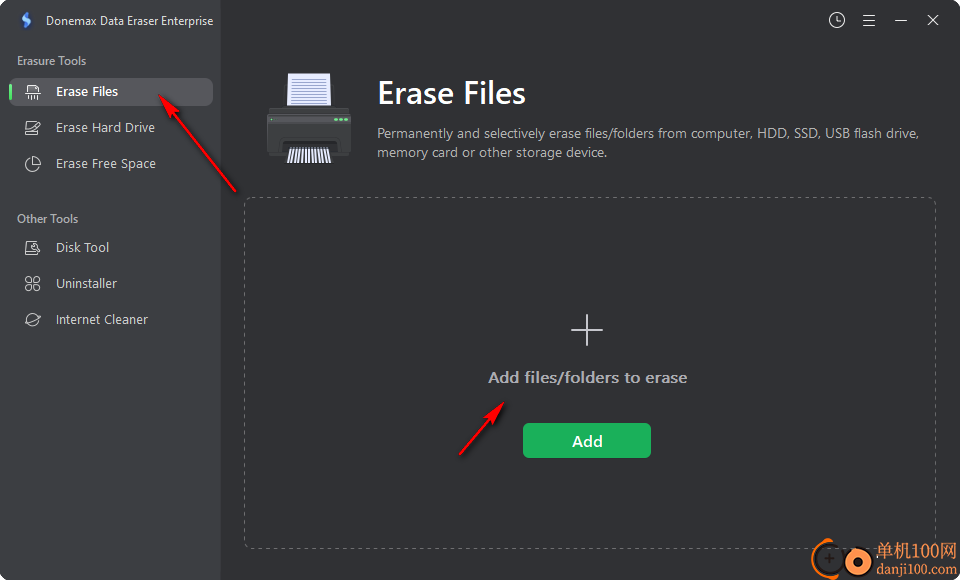Click the Disk Tool icon
Screen dimensions: 960x580
click(x=32, y=247)
